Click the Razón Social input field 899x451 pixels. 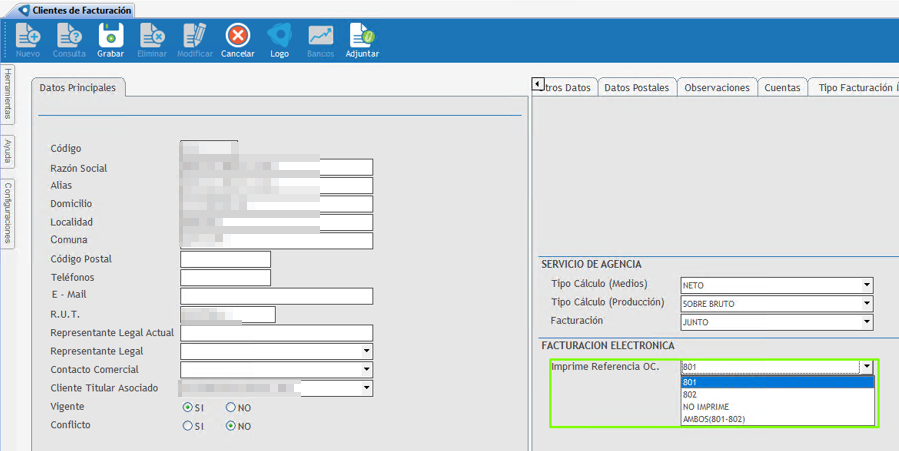[x=276, y=167]
